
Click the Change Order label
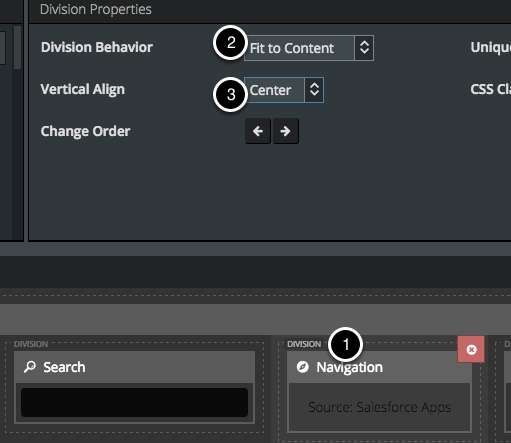(85, 131)
